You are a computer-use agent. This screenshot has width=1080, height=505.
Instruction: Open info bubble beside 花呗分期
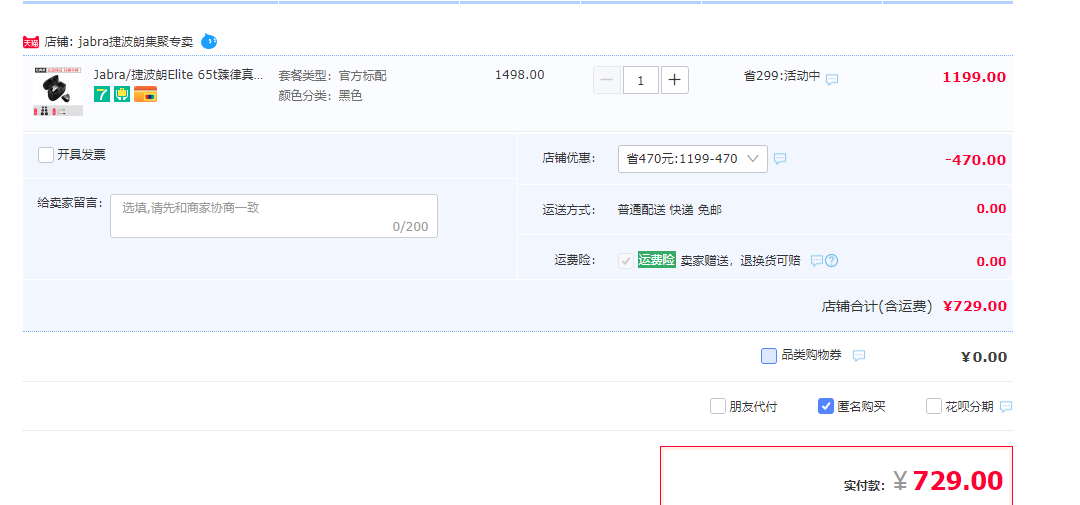(x=1006, y=406)
